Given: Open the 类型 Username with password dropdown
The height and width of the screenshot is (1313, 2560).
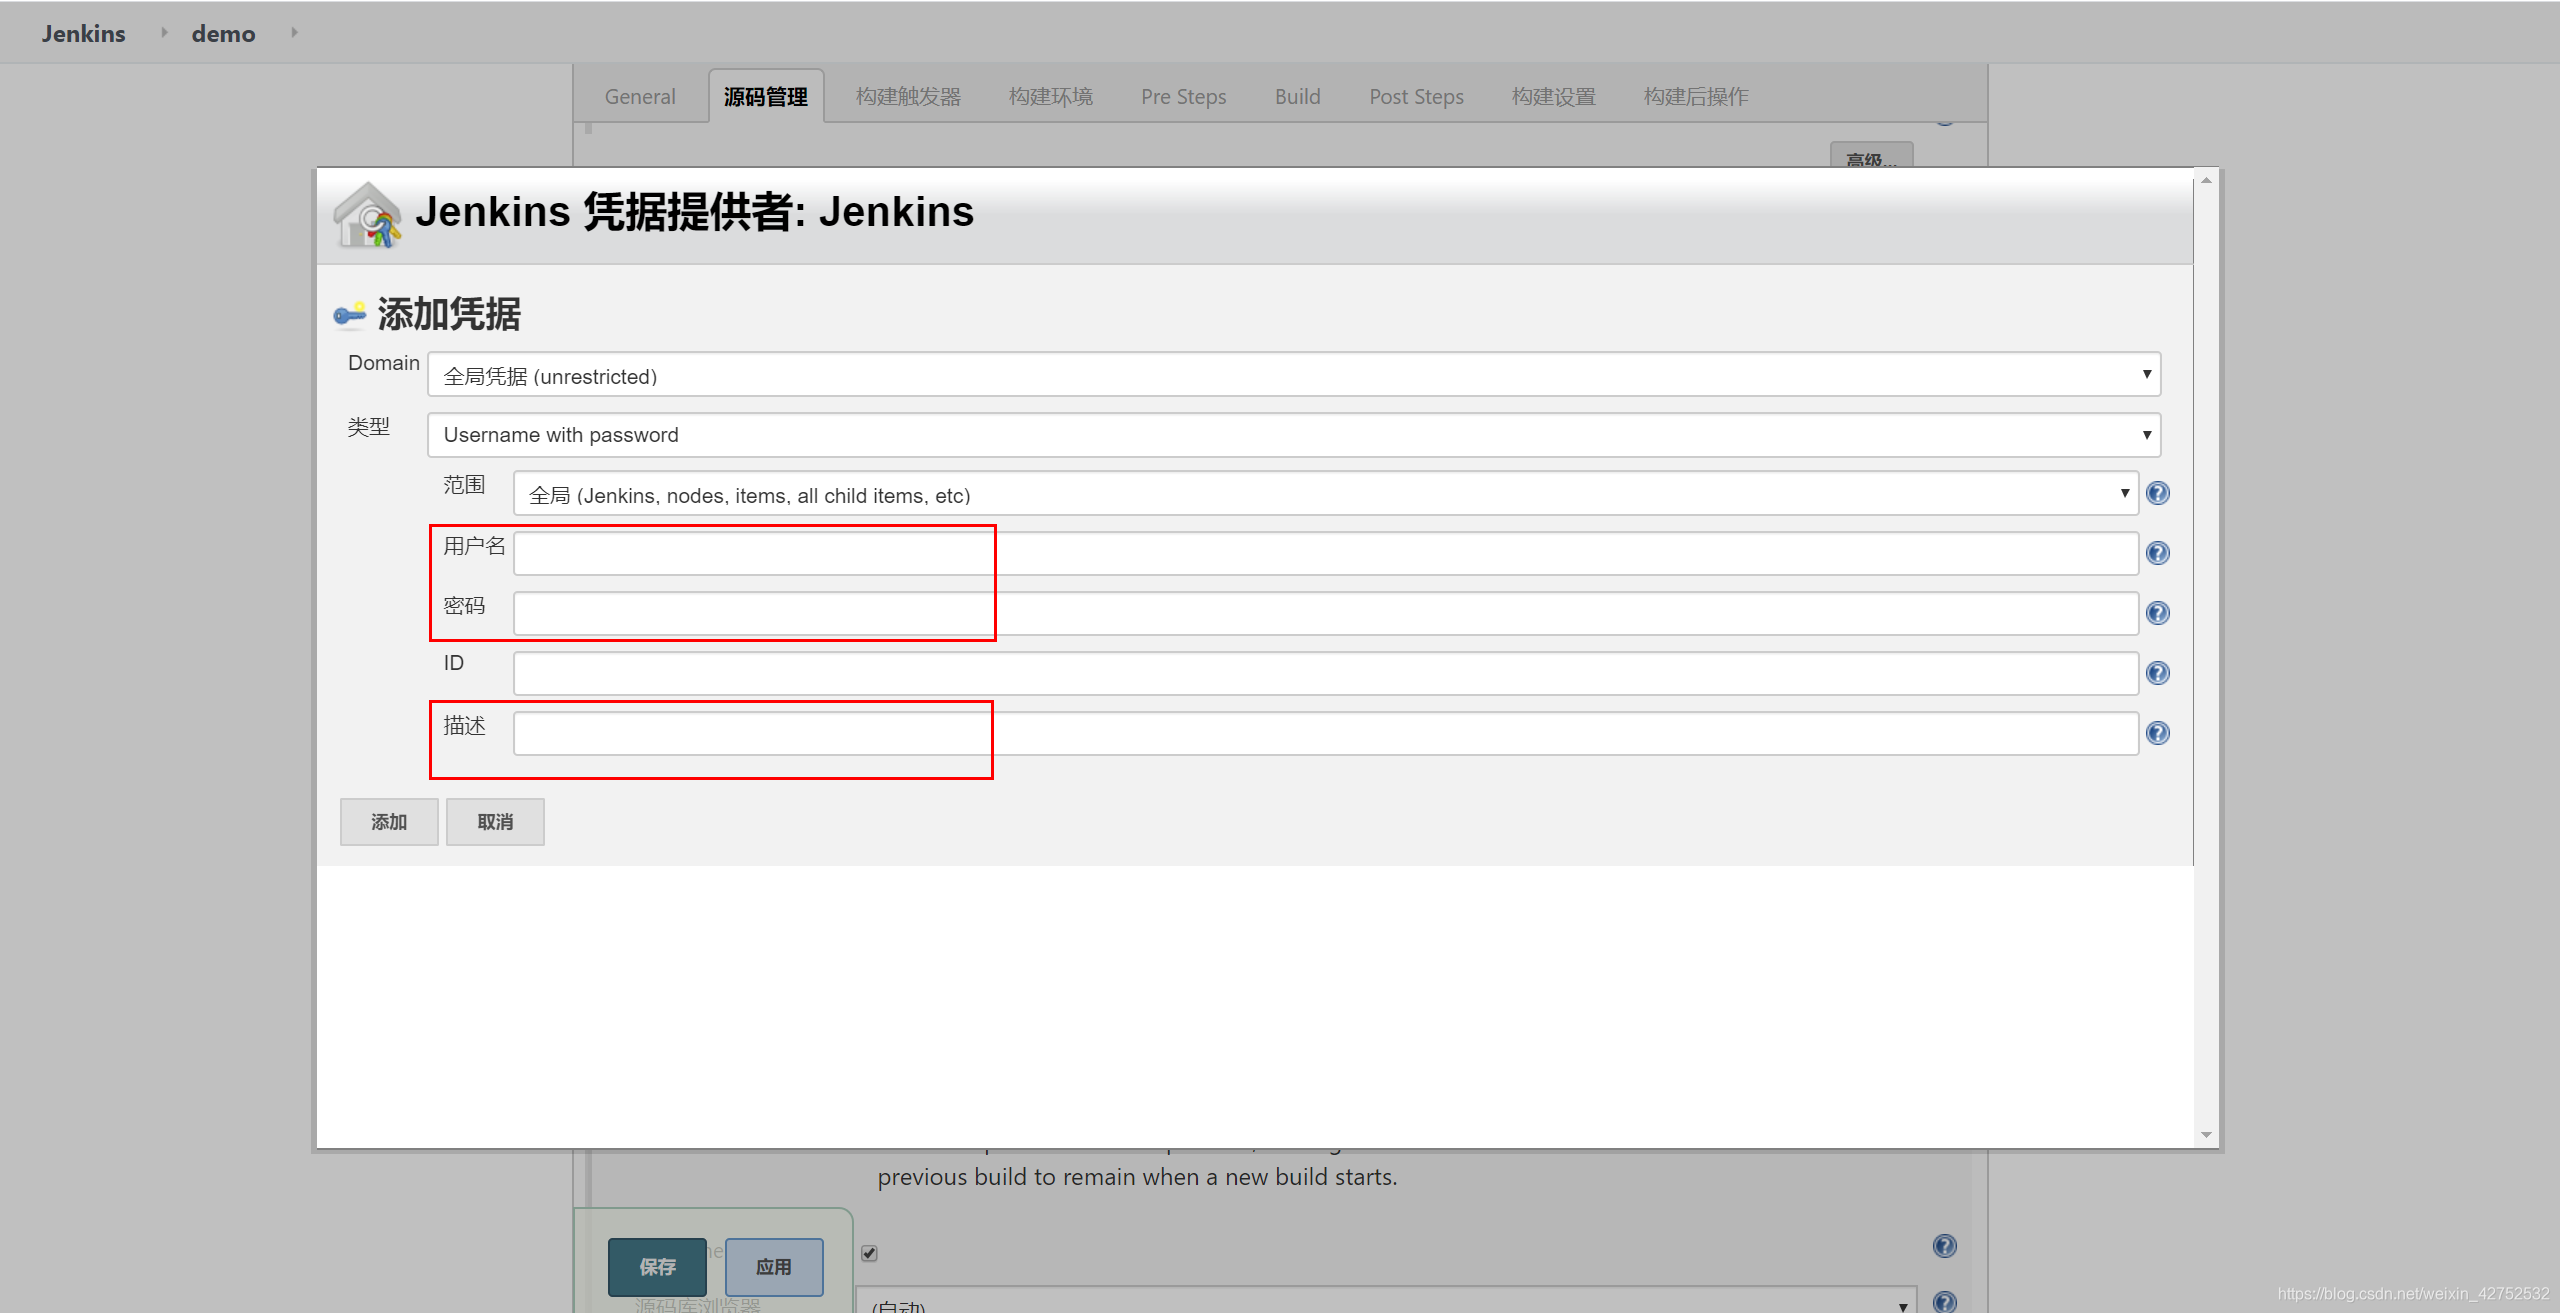Looking at the screenshot, I should tap(1294, 435).
